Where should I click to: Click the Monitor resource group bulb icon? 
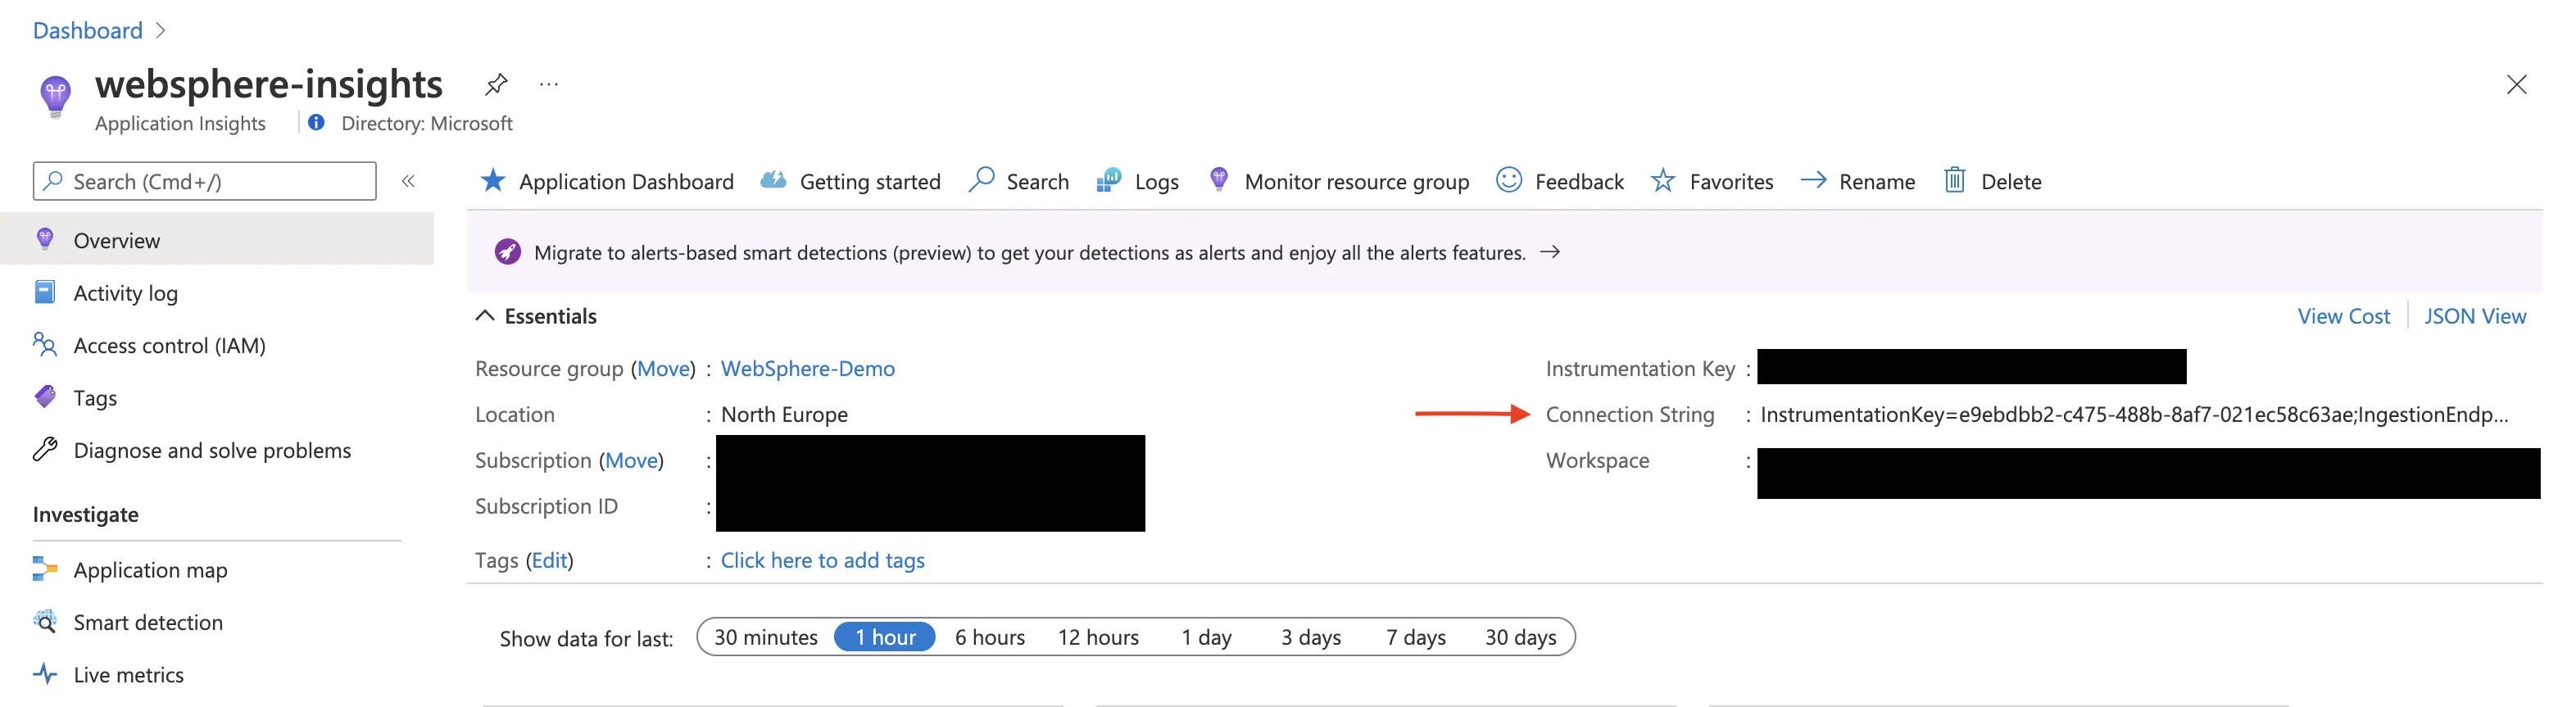click(x=1219, y=180)
